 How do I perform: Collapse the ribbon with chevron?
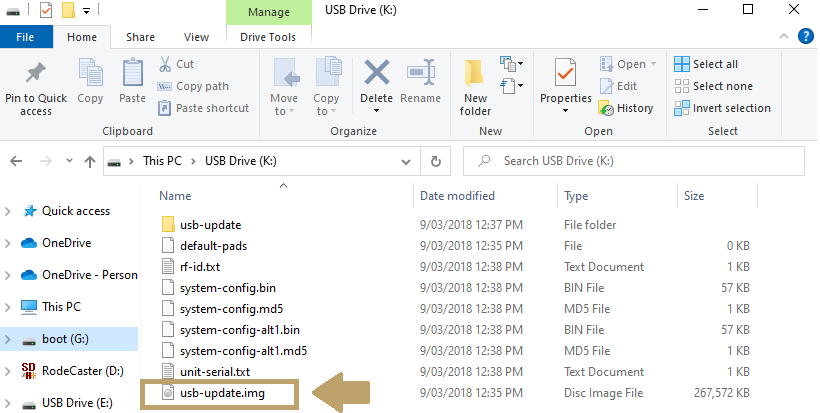(784, 36)
